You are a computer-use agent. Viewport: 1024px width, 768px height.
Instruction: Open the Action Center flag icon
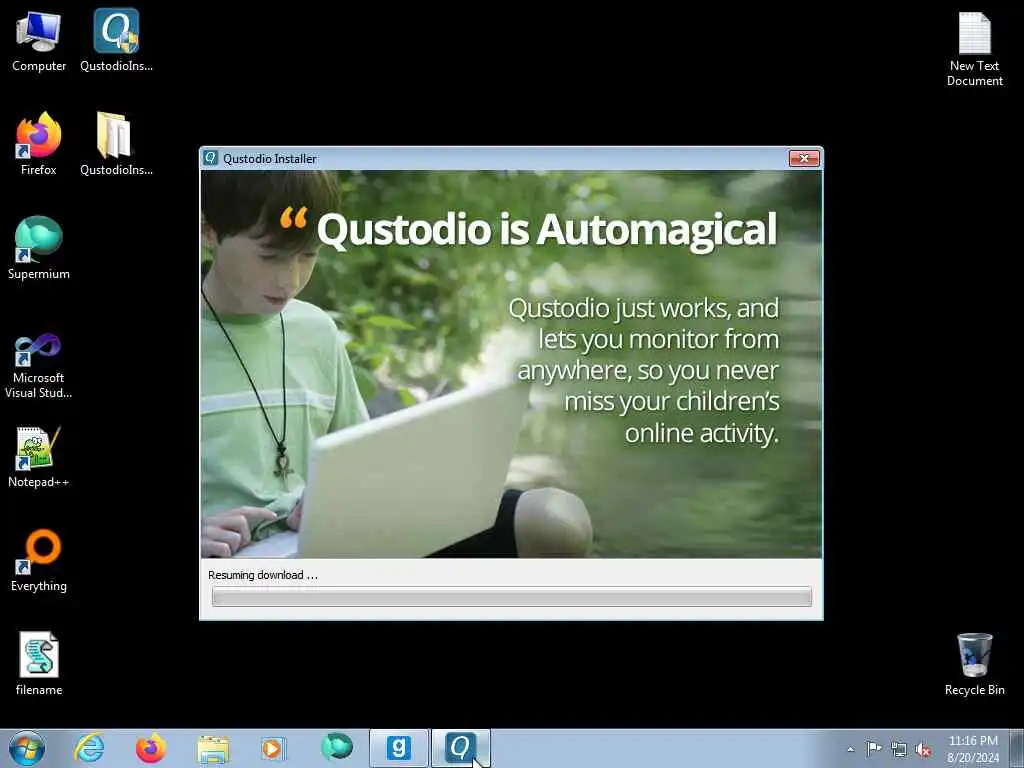[874, 749]
